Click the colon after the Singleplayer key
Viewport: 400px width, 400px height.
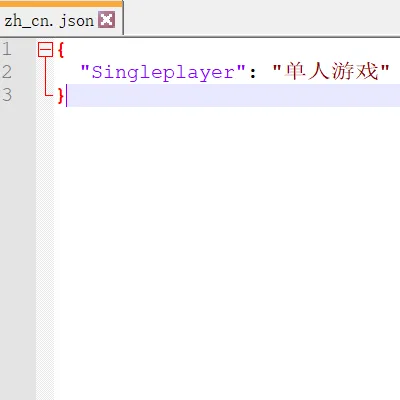[253, 73]
